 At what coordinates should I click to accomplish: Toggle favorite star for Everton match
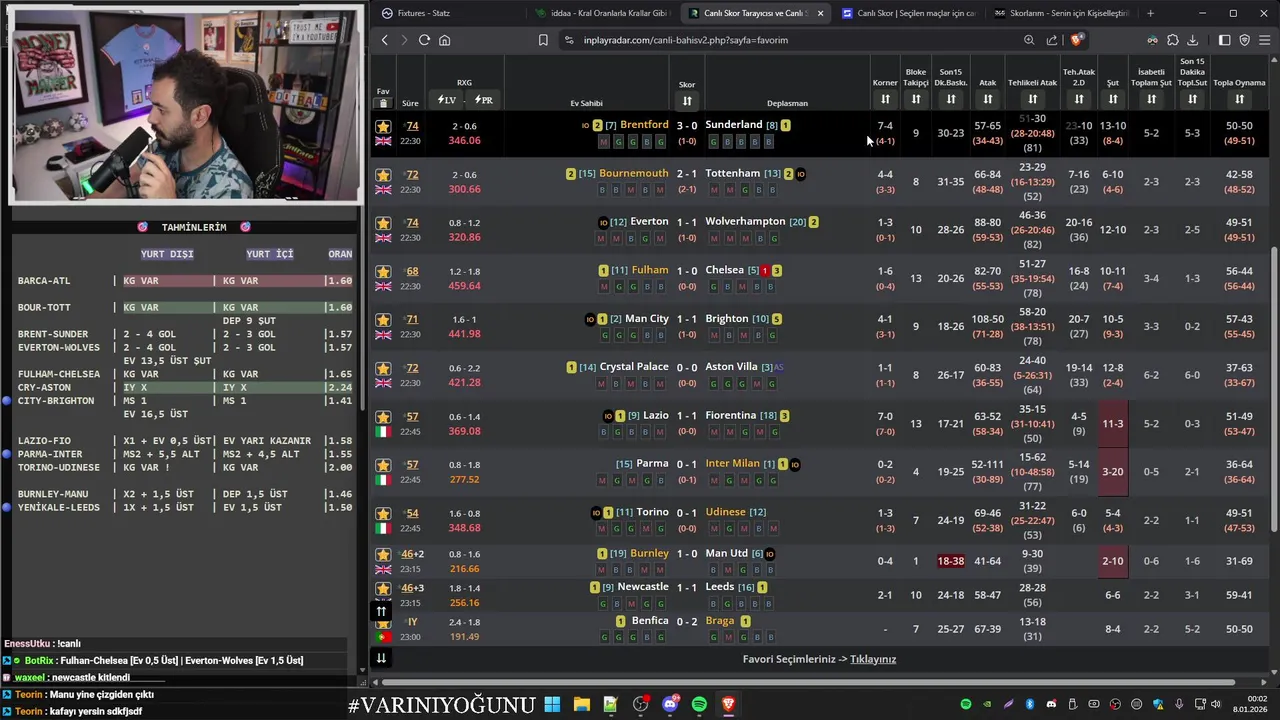(x=383, y=223)
